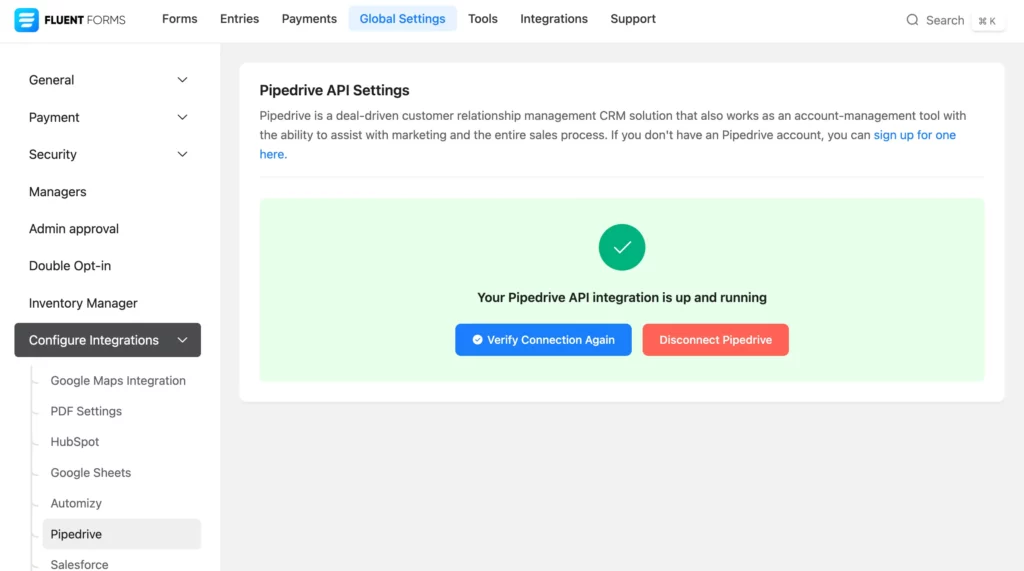1024x571 pixels.
Task: Select Double Opt-in in sidebar
Action: 70,266
